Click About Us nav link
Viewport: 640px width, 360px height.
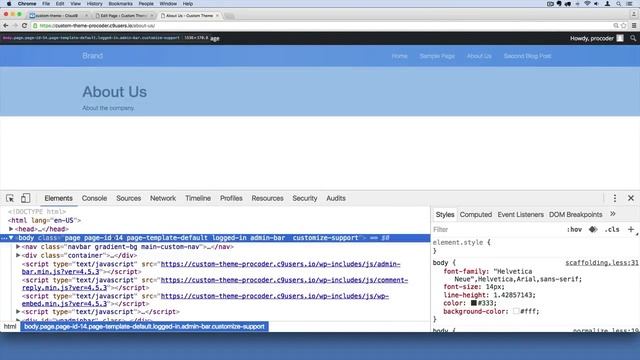pyautogui.click(x=479, y=56)
